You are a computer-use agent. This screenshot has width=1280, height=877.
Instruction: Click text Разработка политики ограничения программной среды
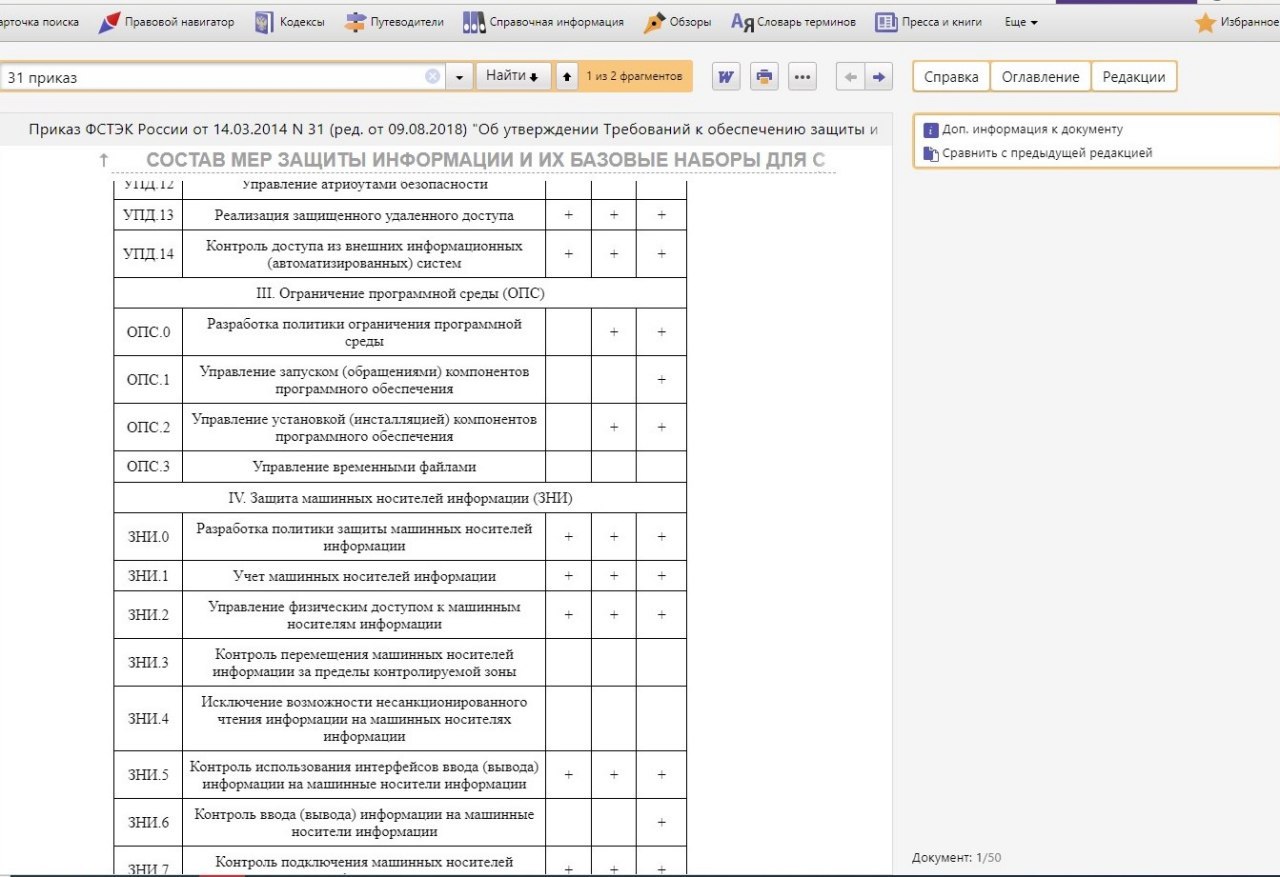point(364,332)
